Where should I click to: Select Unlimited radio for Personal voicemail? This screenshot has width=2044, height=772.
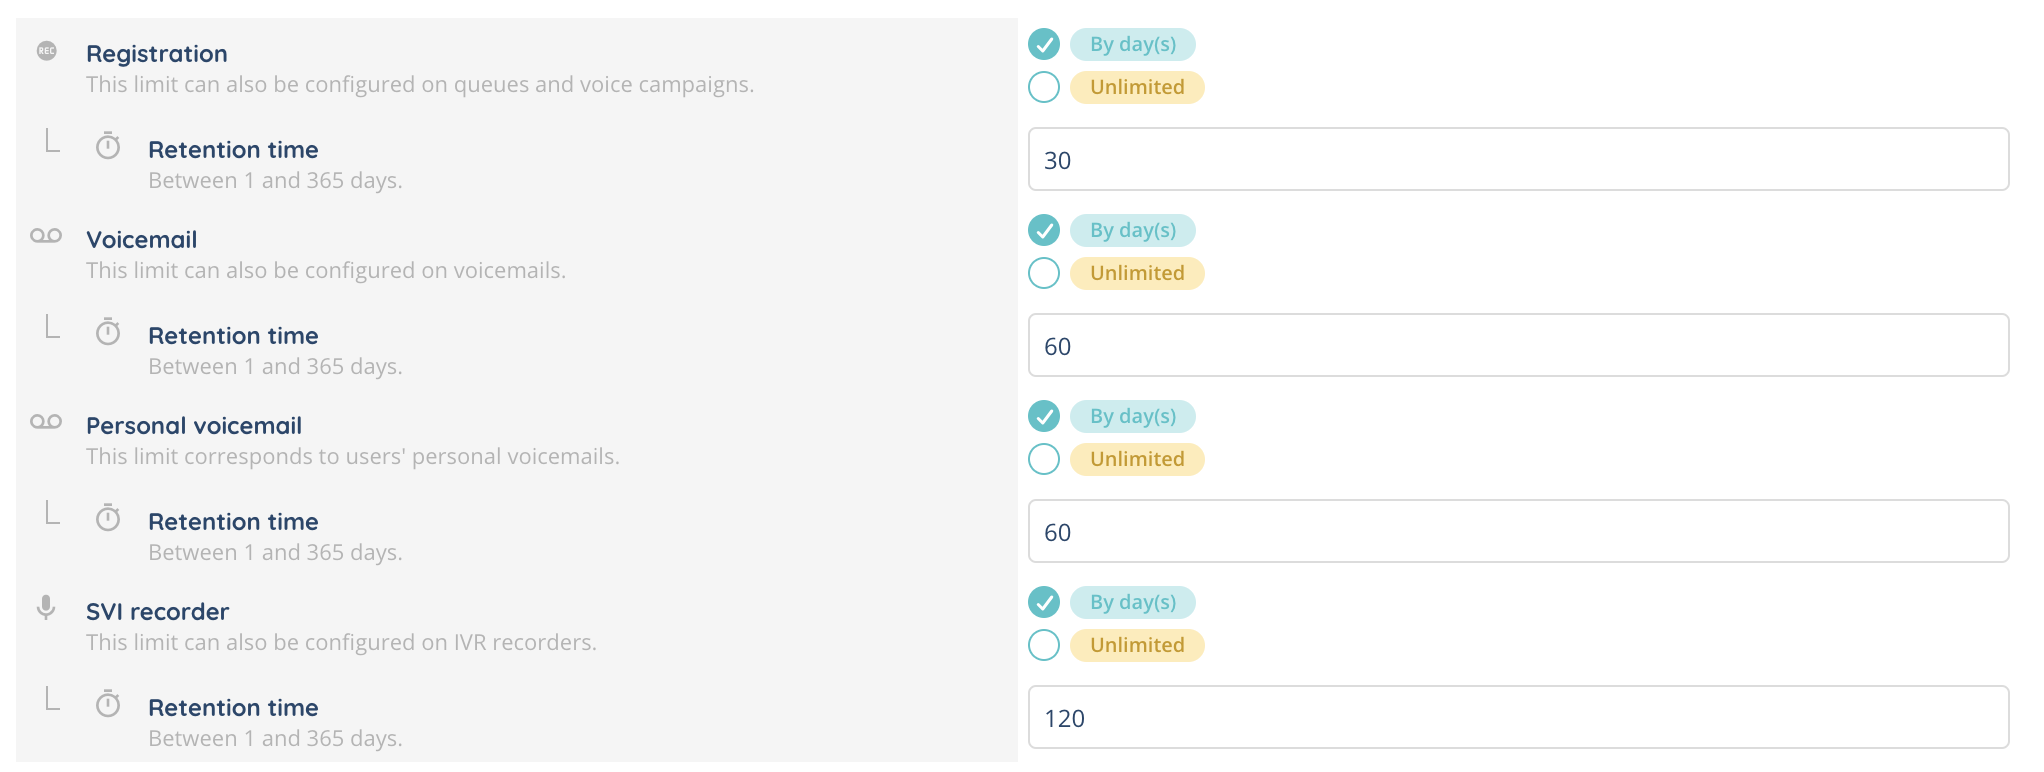point(1044,459)
